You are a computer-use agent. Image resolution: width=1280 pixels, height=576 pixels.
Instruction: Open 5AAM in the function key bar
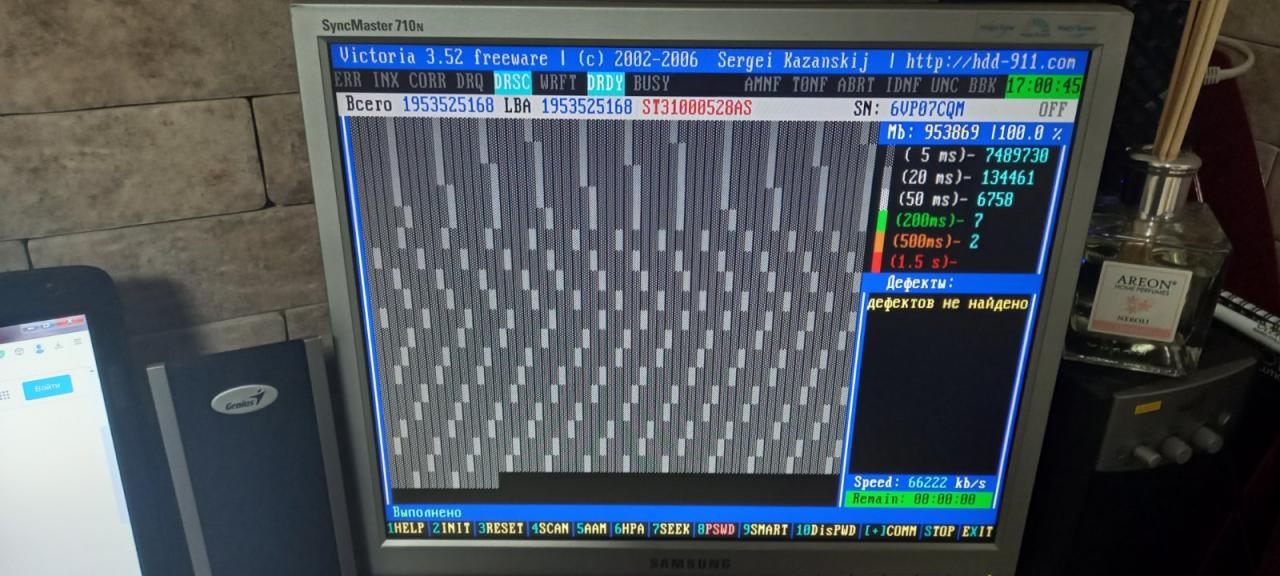coord(592,529)
